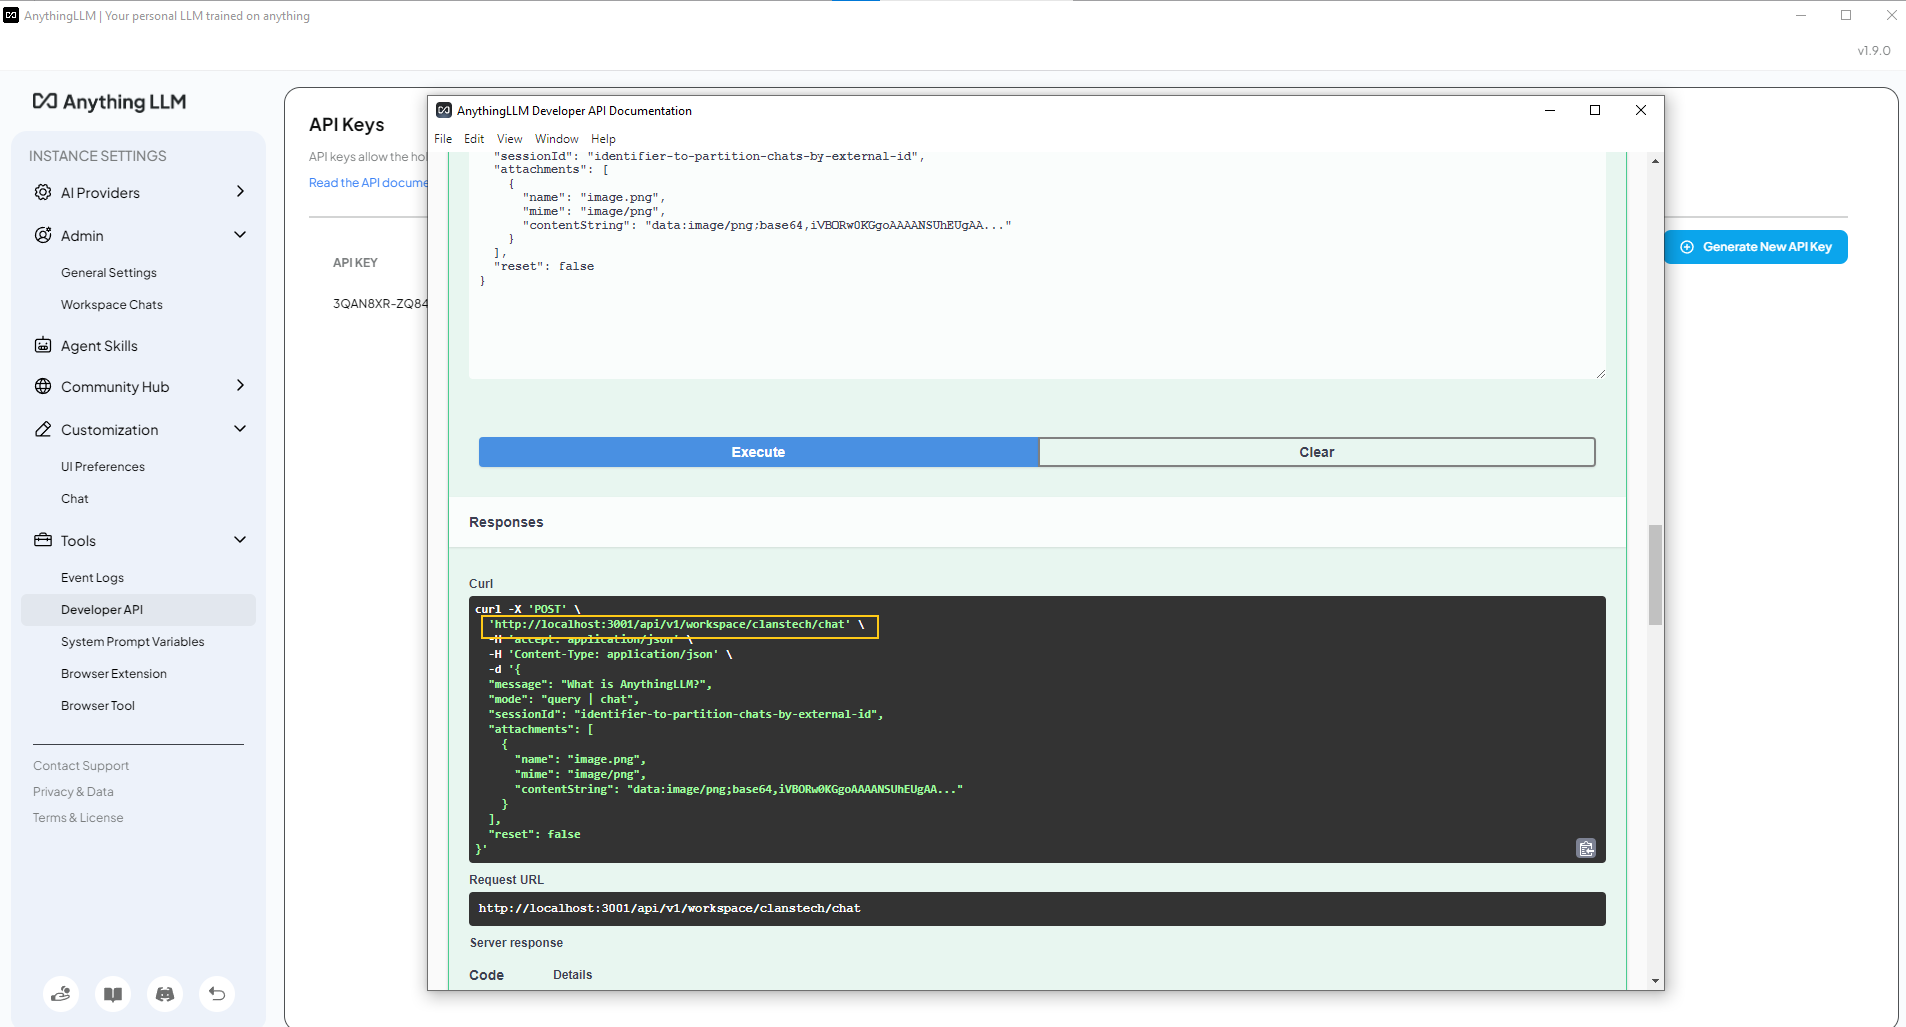Viewport: 1906px width, 1027px height.
Task: Click the Anything LLM logo
Action: coord(108,101)
